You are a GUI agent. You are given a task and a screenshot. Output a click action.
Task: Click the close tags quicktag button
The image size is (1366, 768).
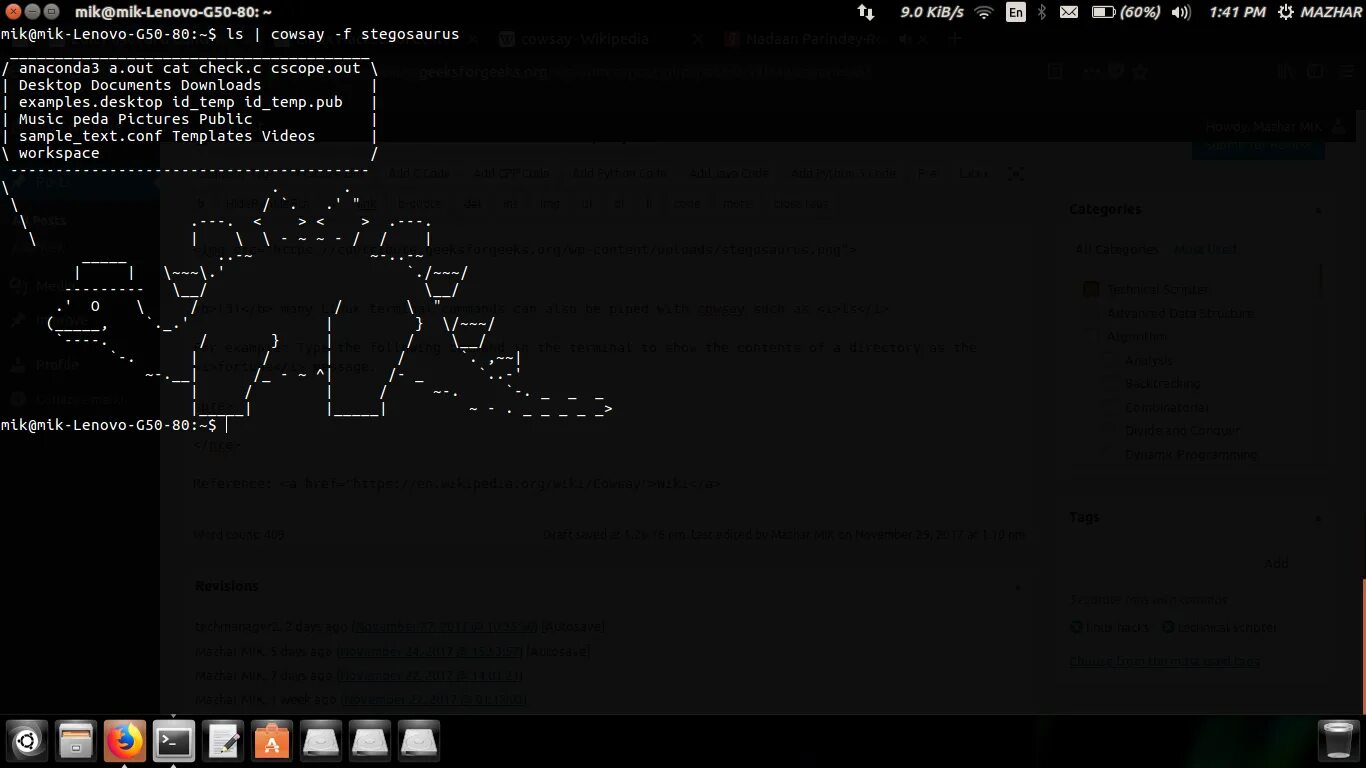(x=801, y=203)
